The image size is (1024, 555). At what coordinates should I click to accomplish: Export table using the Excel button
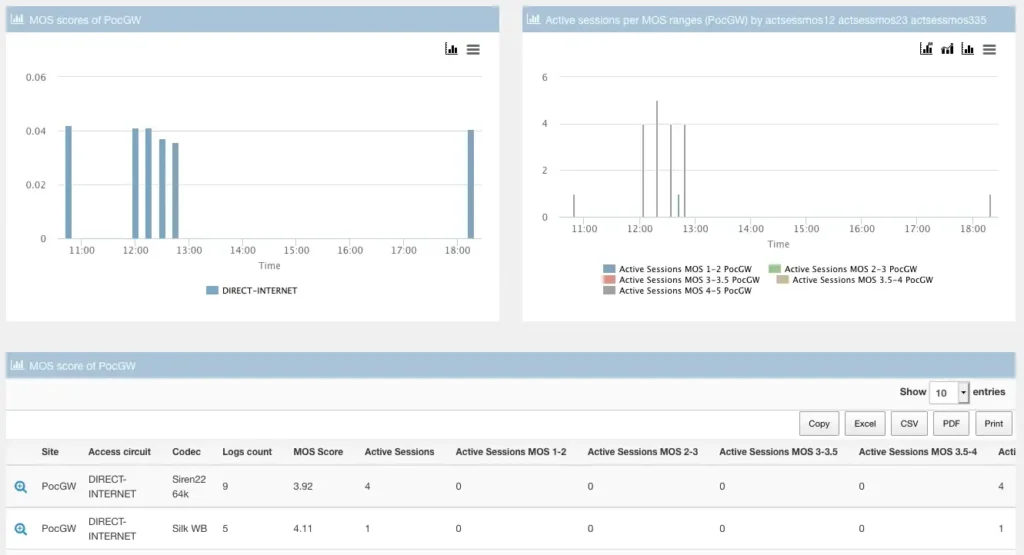pyautogui.click(x=865, y=424)
